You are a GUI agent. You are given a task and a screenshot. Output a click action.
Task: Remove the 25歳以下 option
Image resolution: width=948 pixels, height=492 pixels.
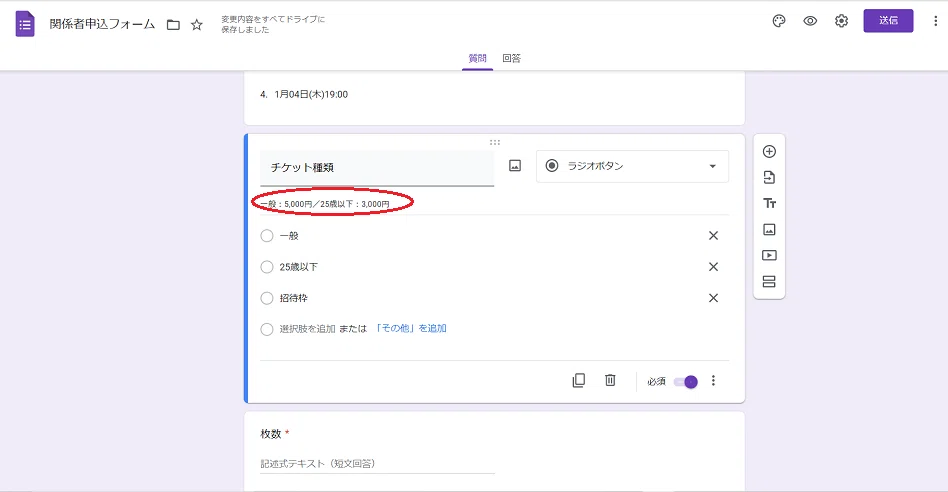(713, 267)
